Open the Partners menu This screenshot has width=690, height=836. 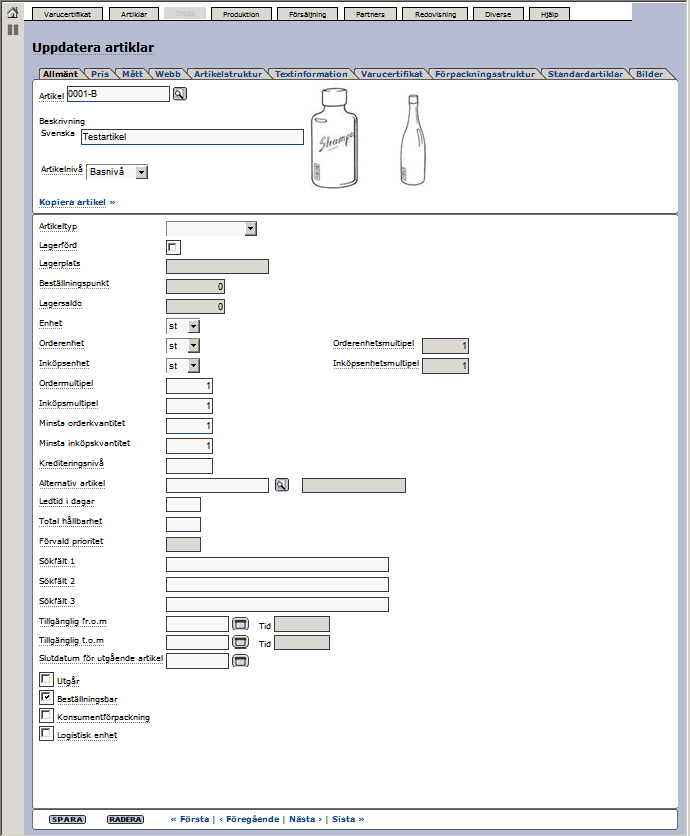[370, 14]
